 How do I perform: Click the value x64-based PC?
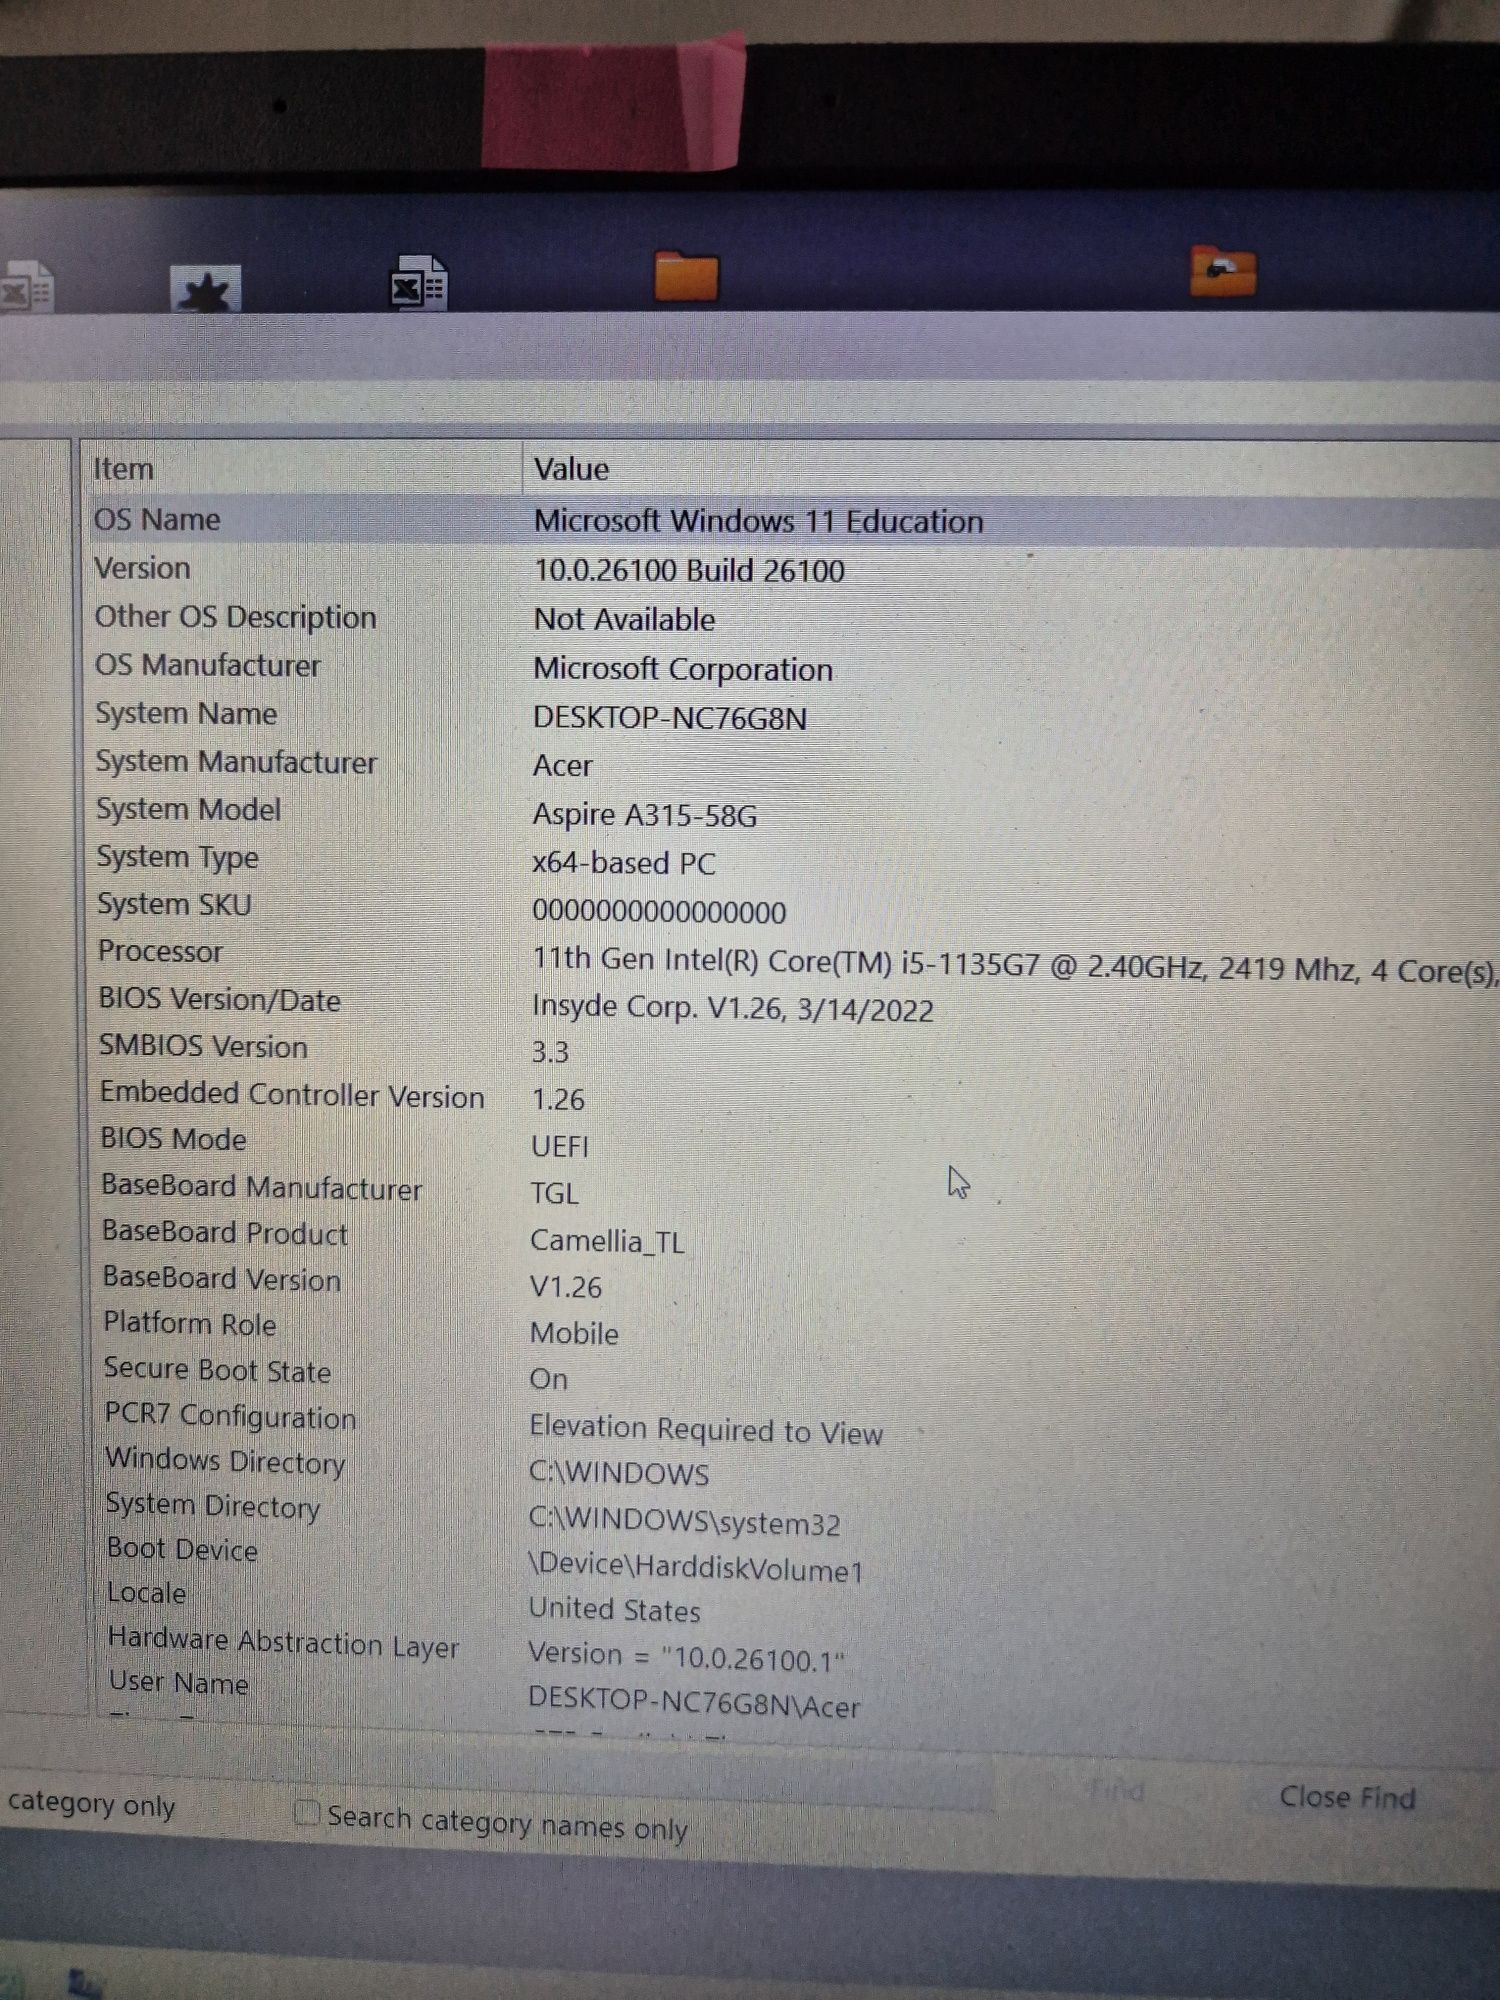coord(624,863)
